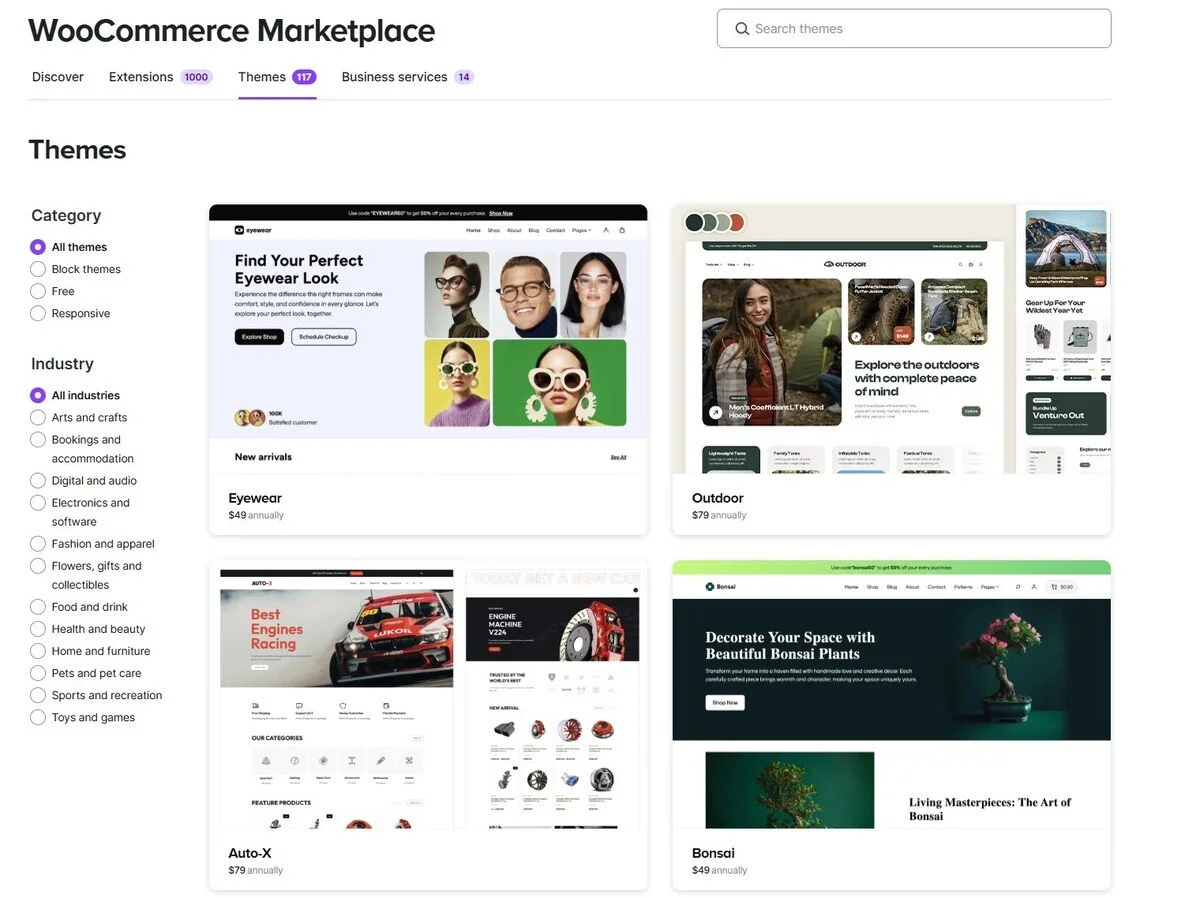Click the search magnifier icon

click(742, 29)
